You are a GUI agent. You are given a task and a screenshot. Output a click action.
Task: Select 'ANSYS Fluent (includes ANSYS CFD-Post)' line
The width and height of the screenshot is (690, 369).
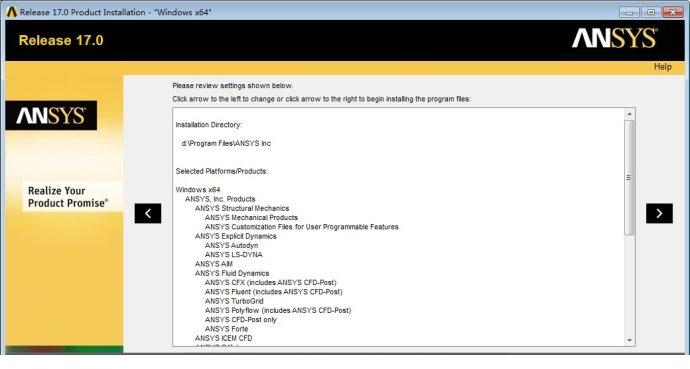(274, 292)
